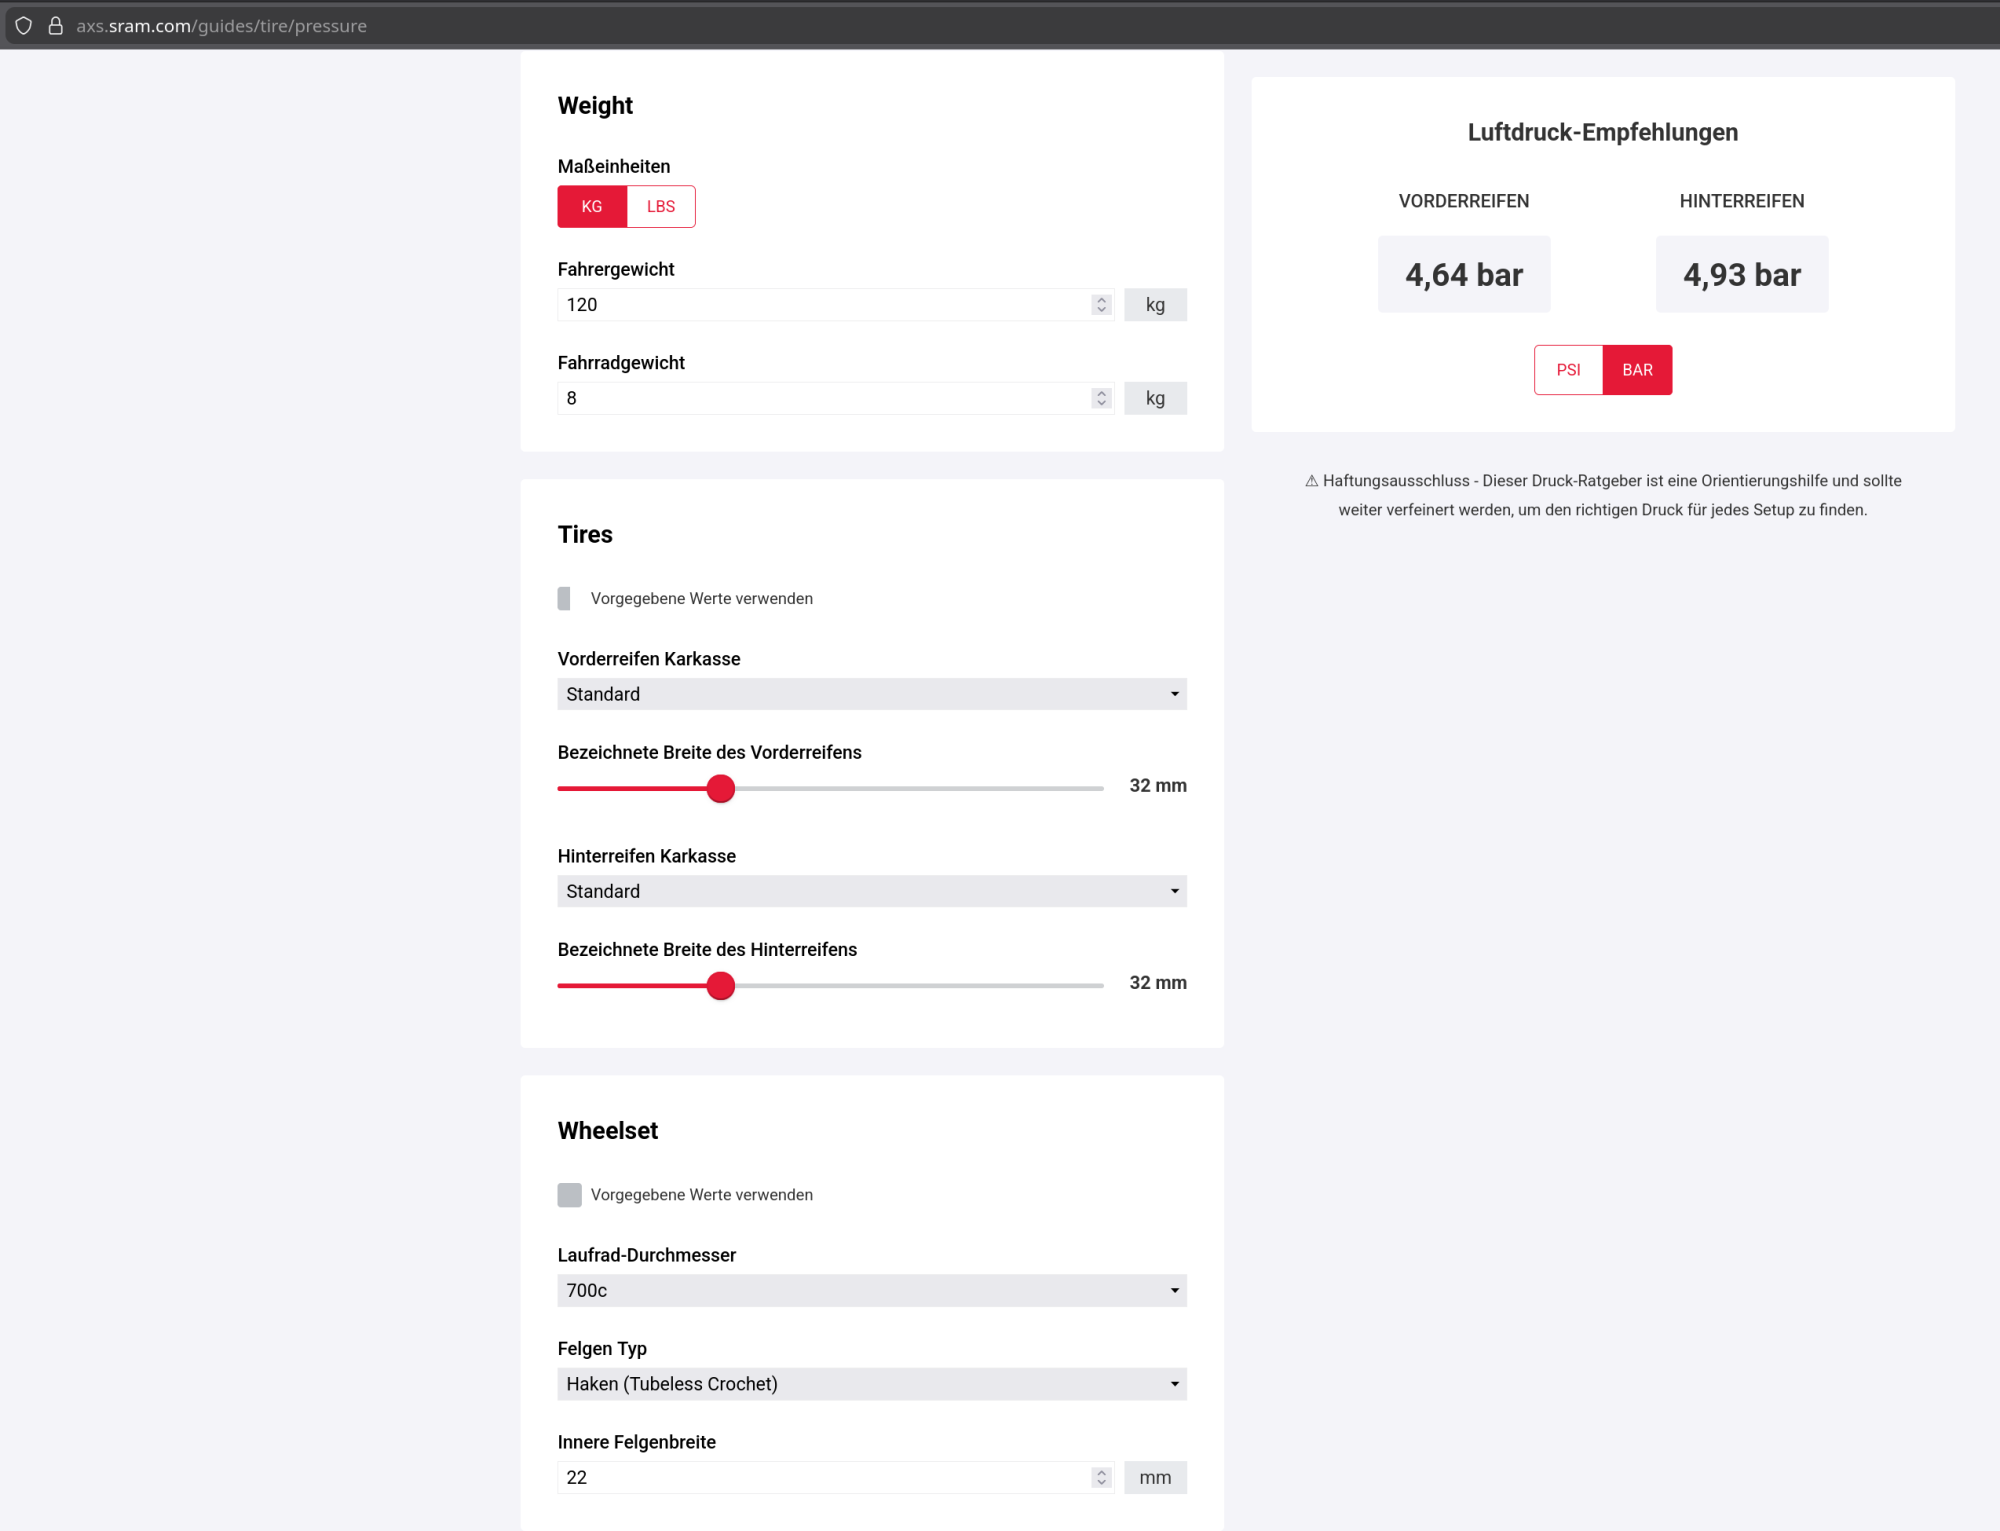Switch weight units to LBS

point(660,207)
